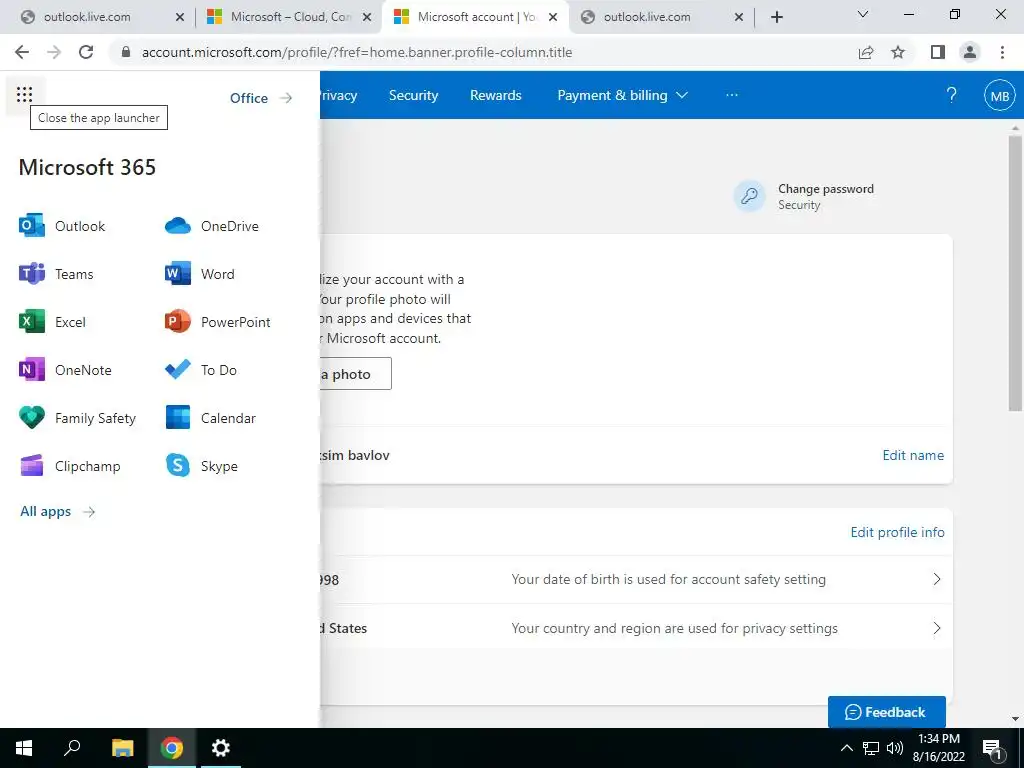
Task: Switch to the last outlook.live.com tab
Action: tap(647, 17)
